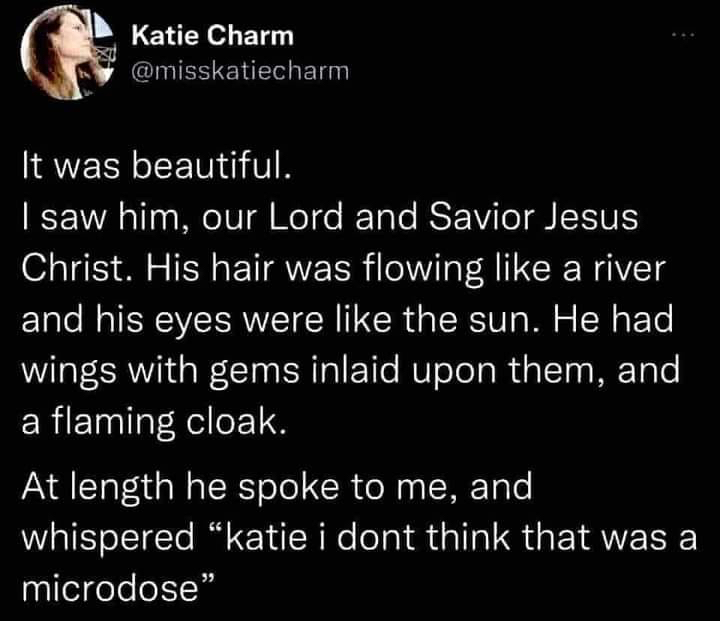Click the @misskatiecharm handle
The image size is (720, 621).
[x=240, y=70]
